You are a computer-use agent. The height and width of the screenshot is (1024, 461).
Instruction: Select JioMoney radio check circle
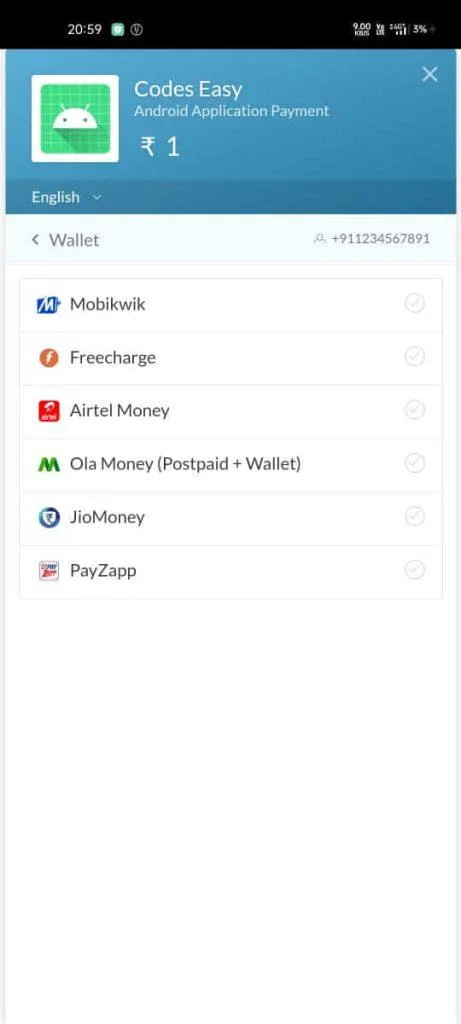[x=415, y=517]
